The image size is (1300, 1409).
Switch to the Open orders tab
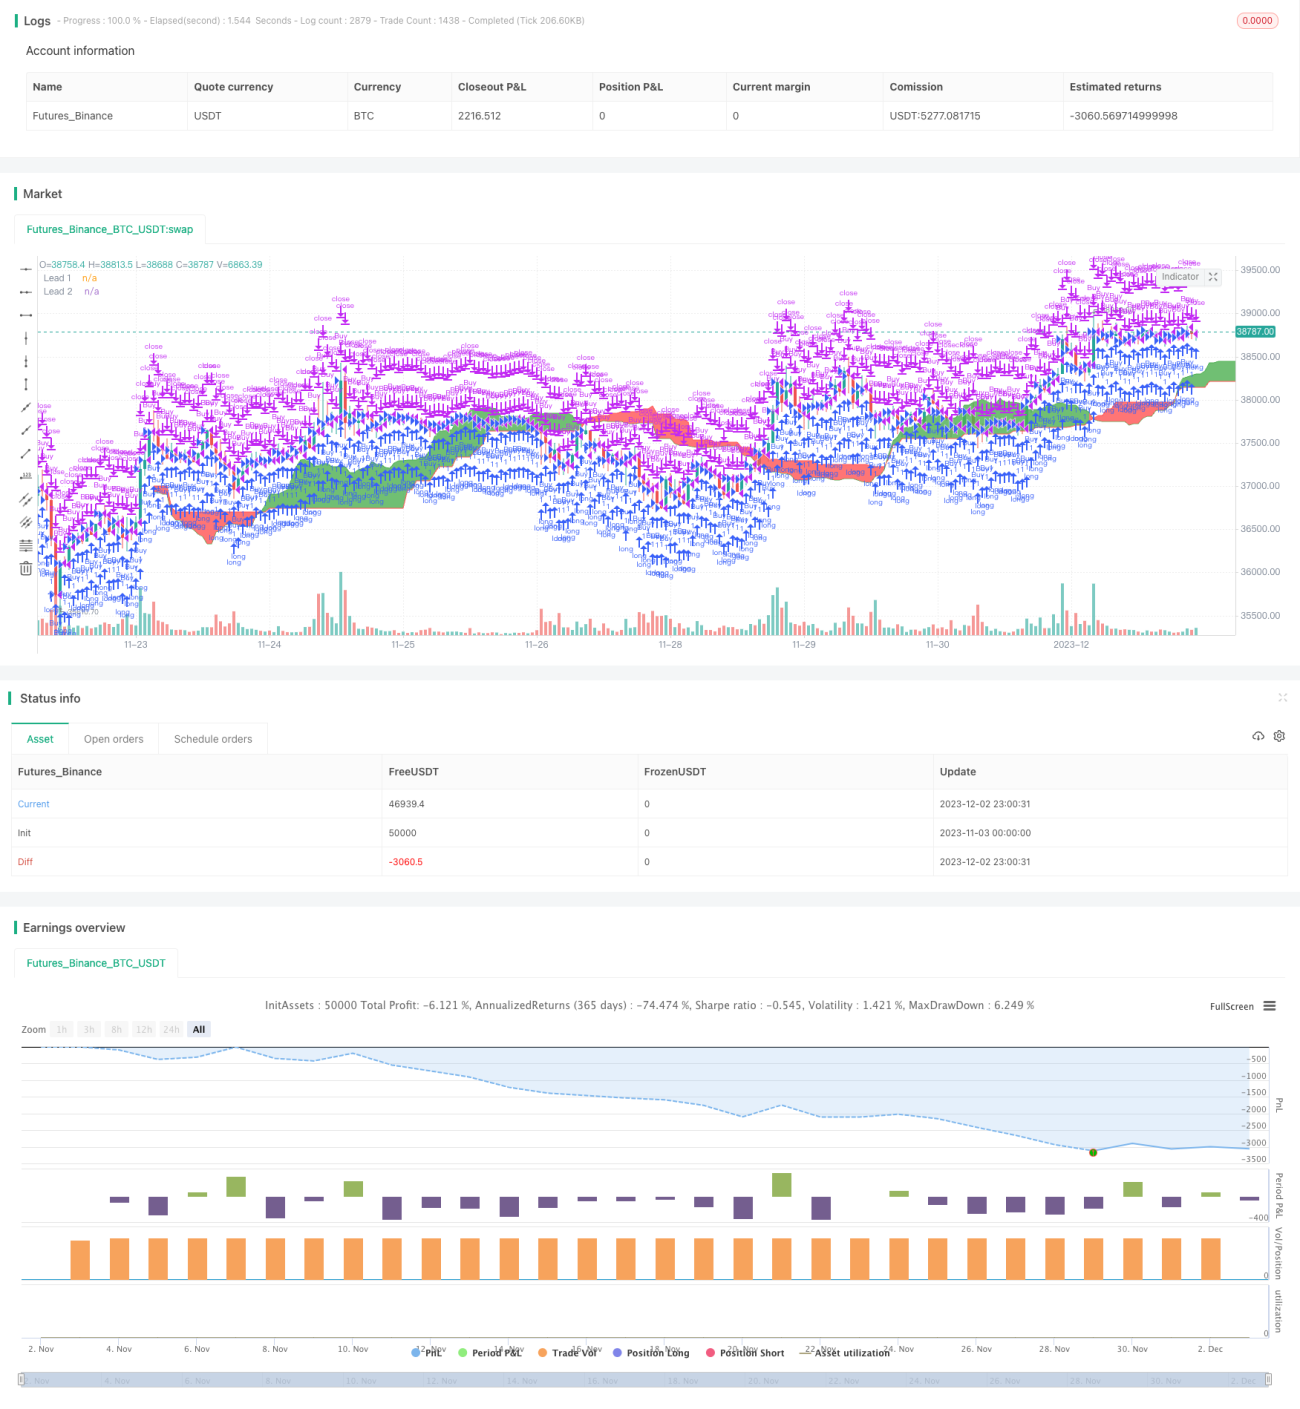pyautogui.click(x=114, y=739)
